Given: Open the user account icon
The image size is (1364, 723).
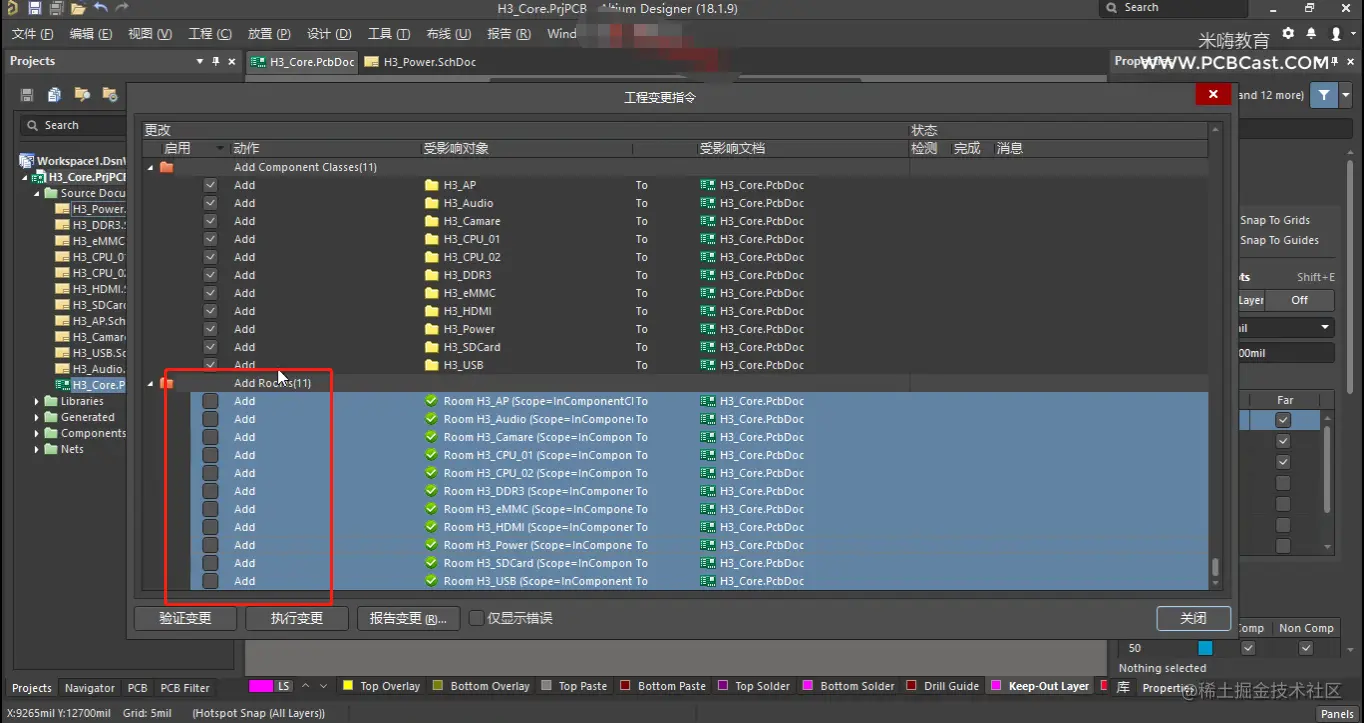Looking at the screenshot, I should click(x=1336, y=33).
